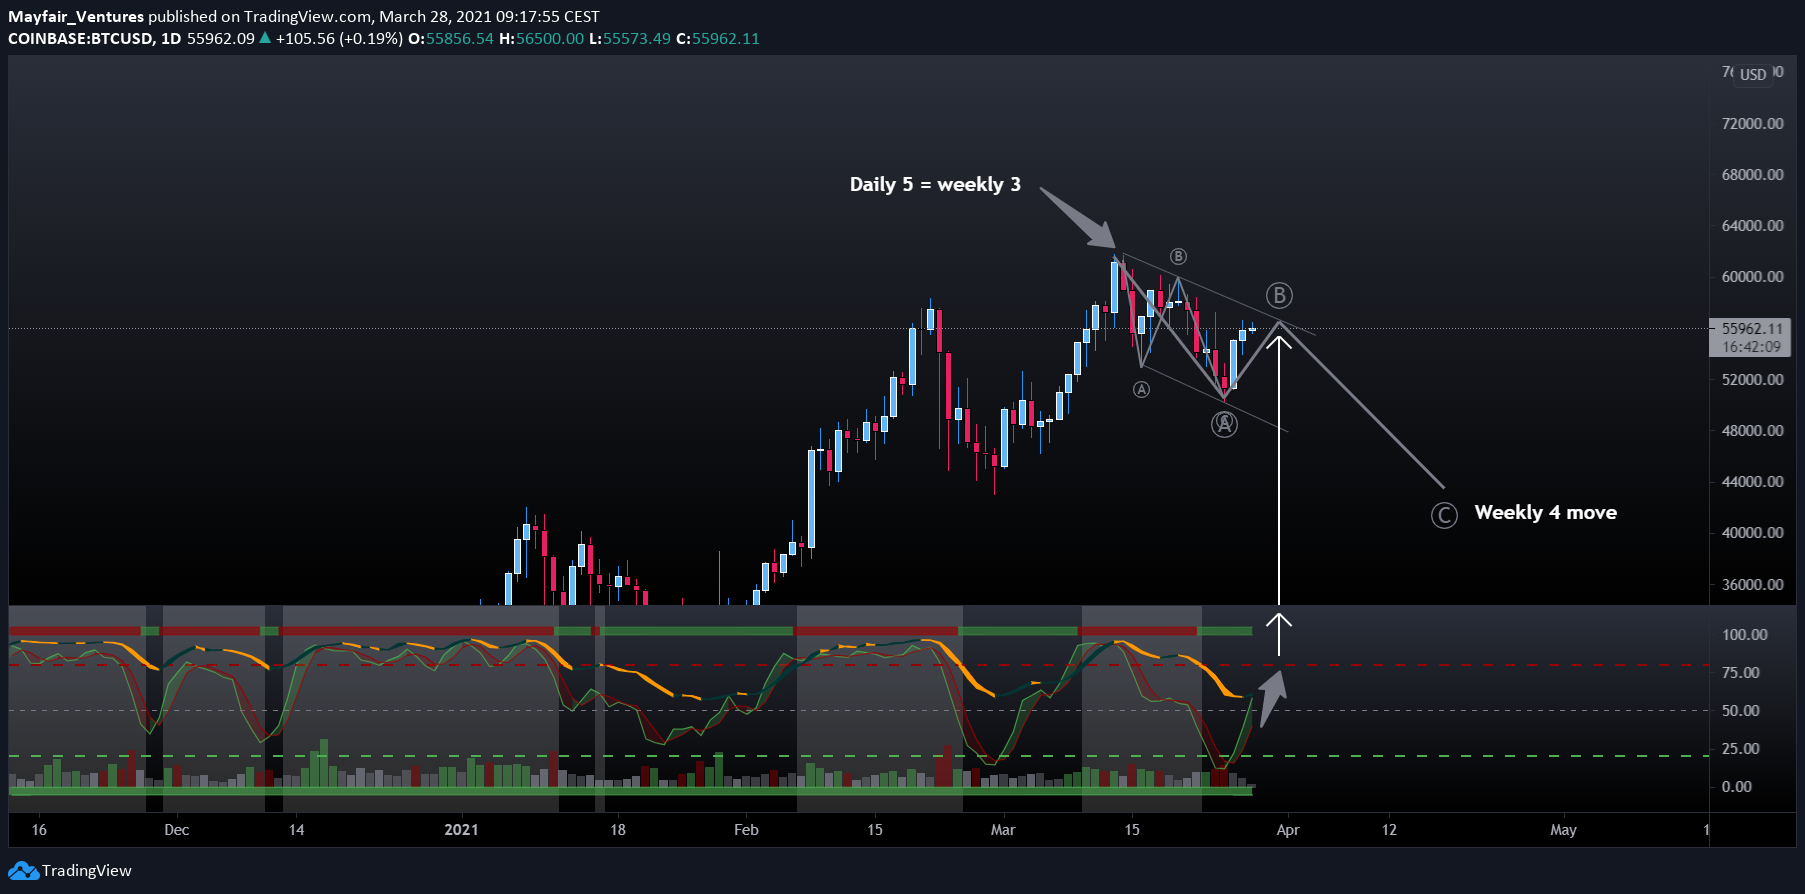Click the 25.00 oscillator axis label
The width and height of the screenshot is (1805, 894).
coord(1741,748)
